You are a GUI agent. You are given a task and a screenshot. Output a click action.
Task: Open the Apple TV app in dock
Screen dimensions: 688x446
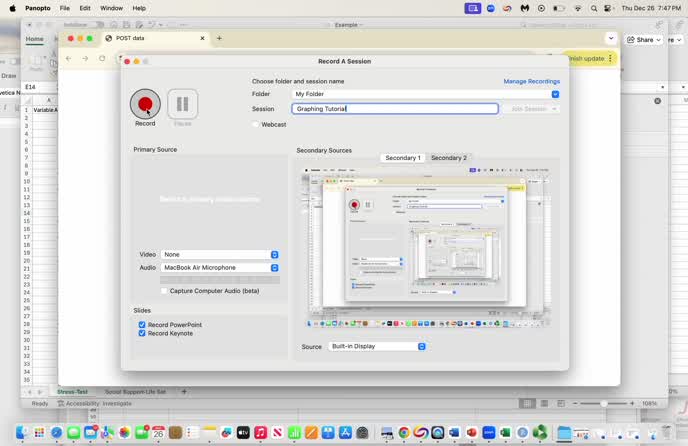click(x=242, y=433)
